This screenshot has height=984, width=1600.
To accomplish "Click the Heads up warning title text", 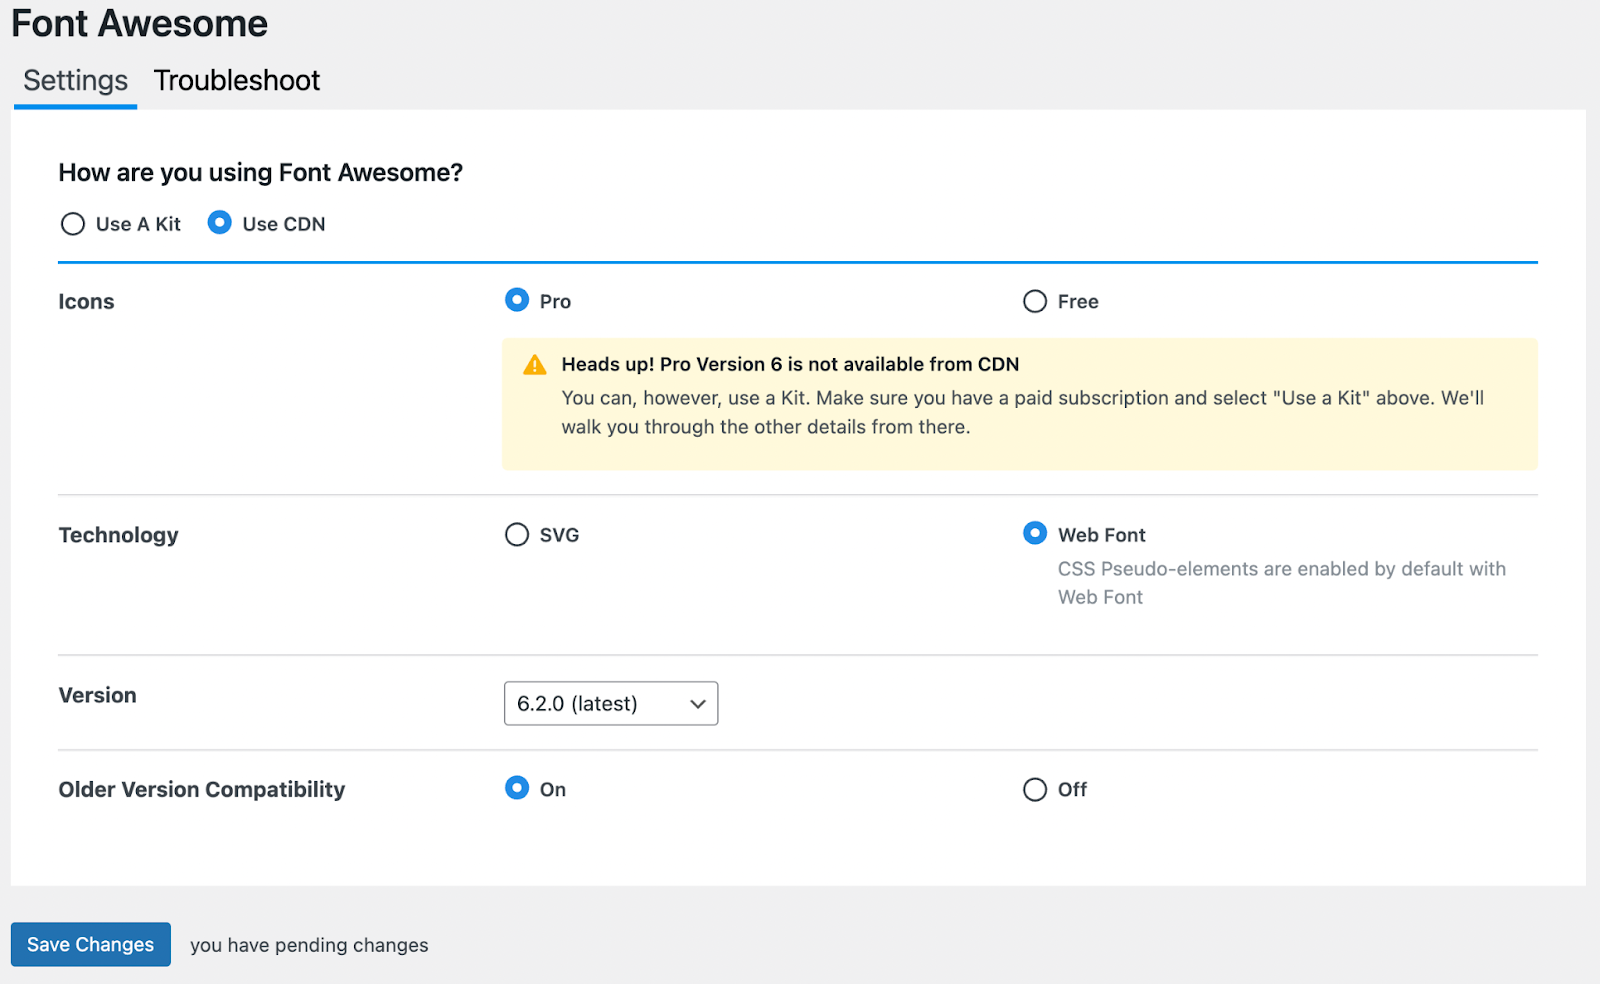I will (x=790, y=365).
